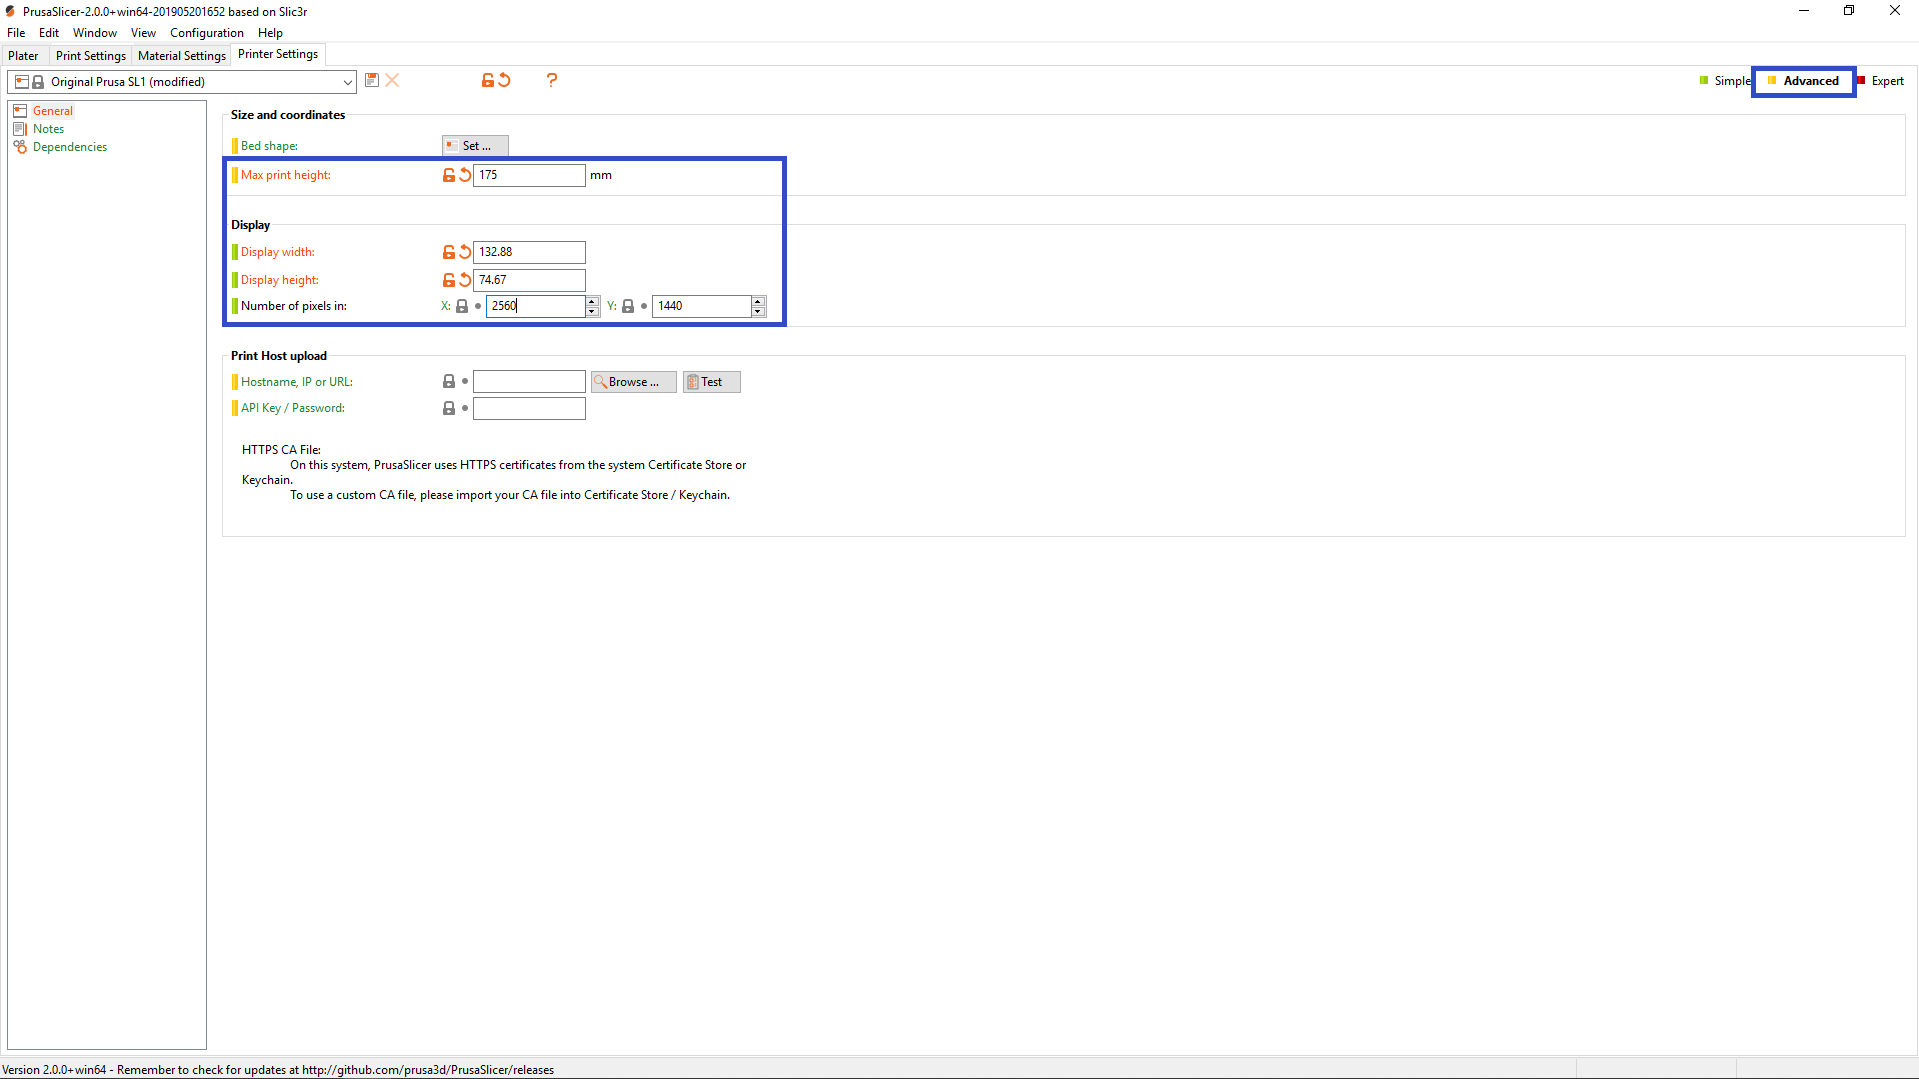
Task: Select Dependencies in the settings tree
Action: click(x=70, y=147)
